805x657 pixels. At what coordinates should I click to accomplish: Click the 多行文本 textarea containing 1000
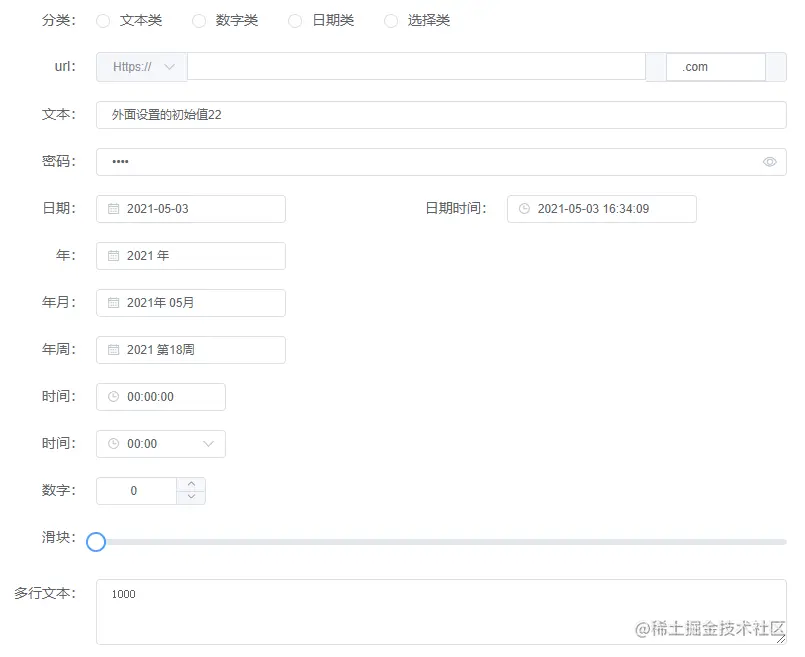(x=441, y=612)
